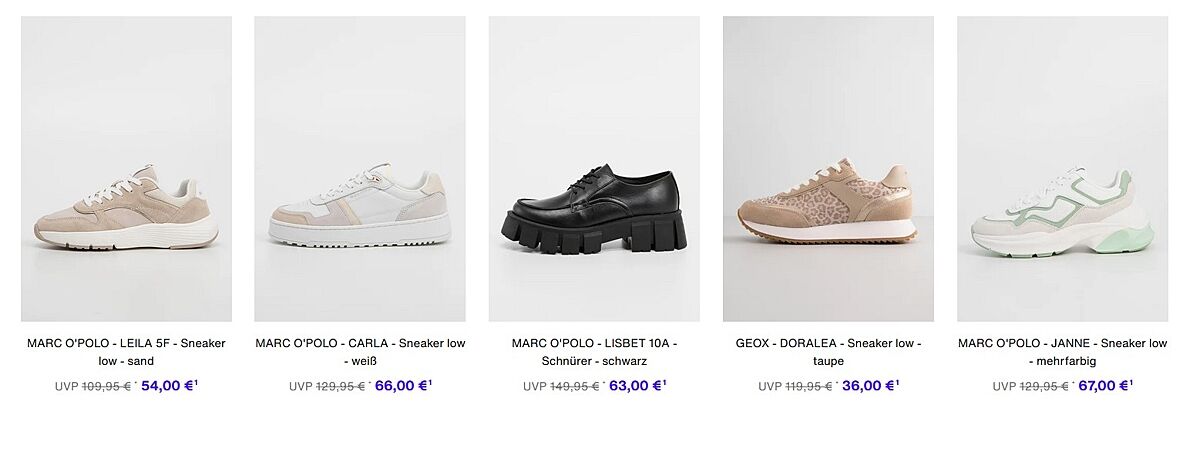The image size is (1200, 449).
Task: Click the 36,00 € sale price
Action: coord(870,386)
